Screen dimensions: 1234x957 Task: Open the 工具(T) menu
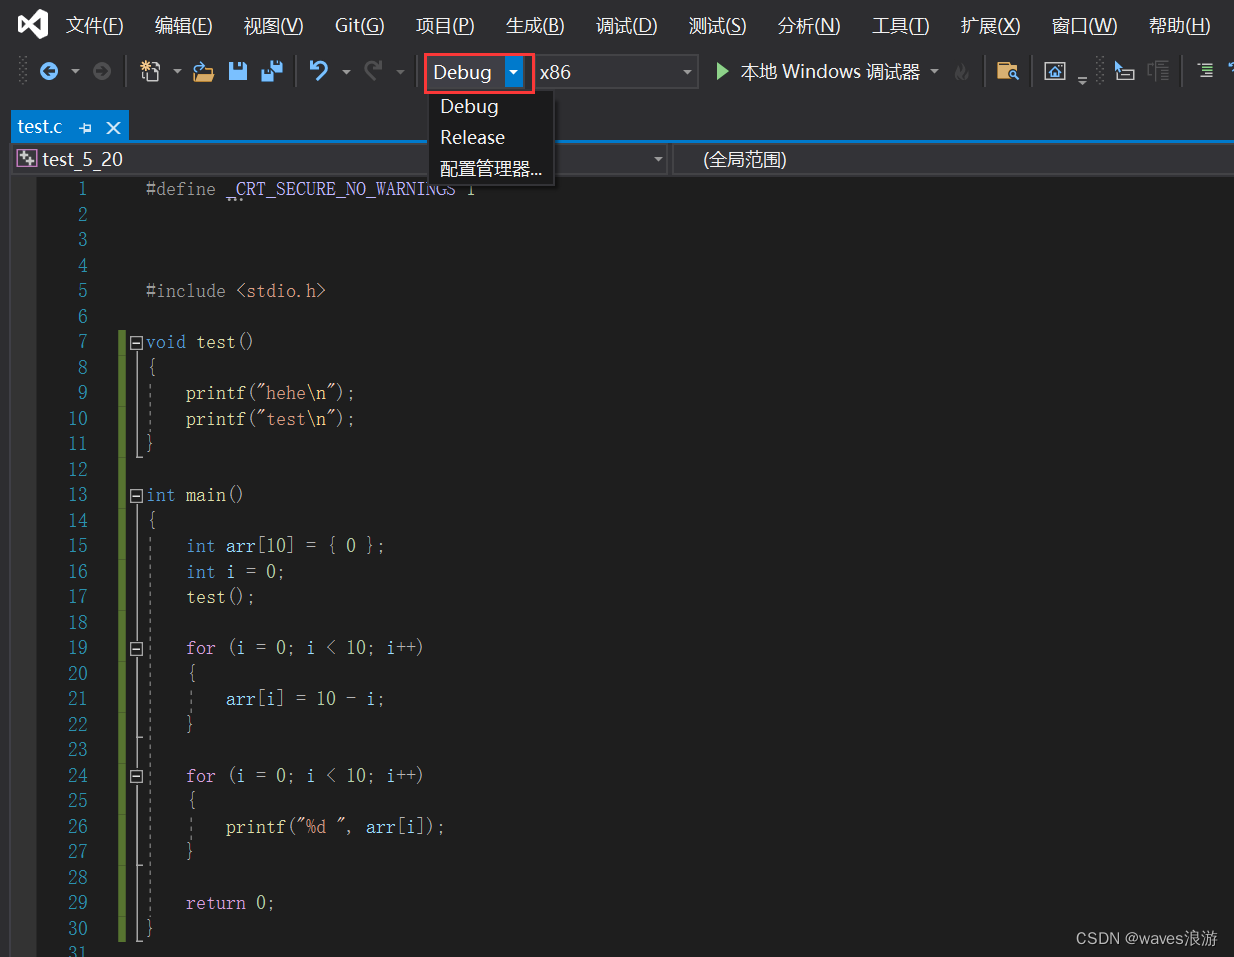[900, 25]
